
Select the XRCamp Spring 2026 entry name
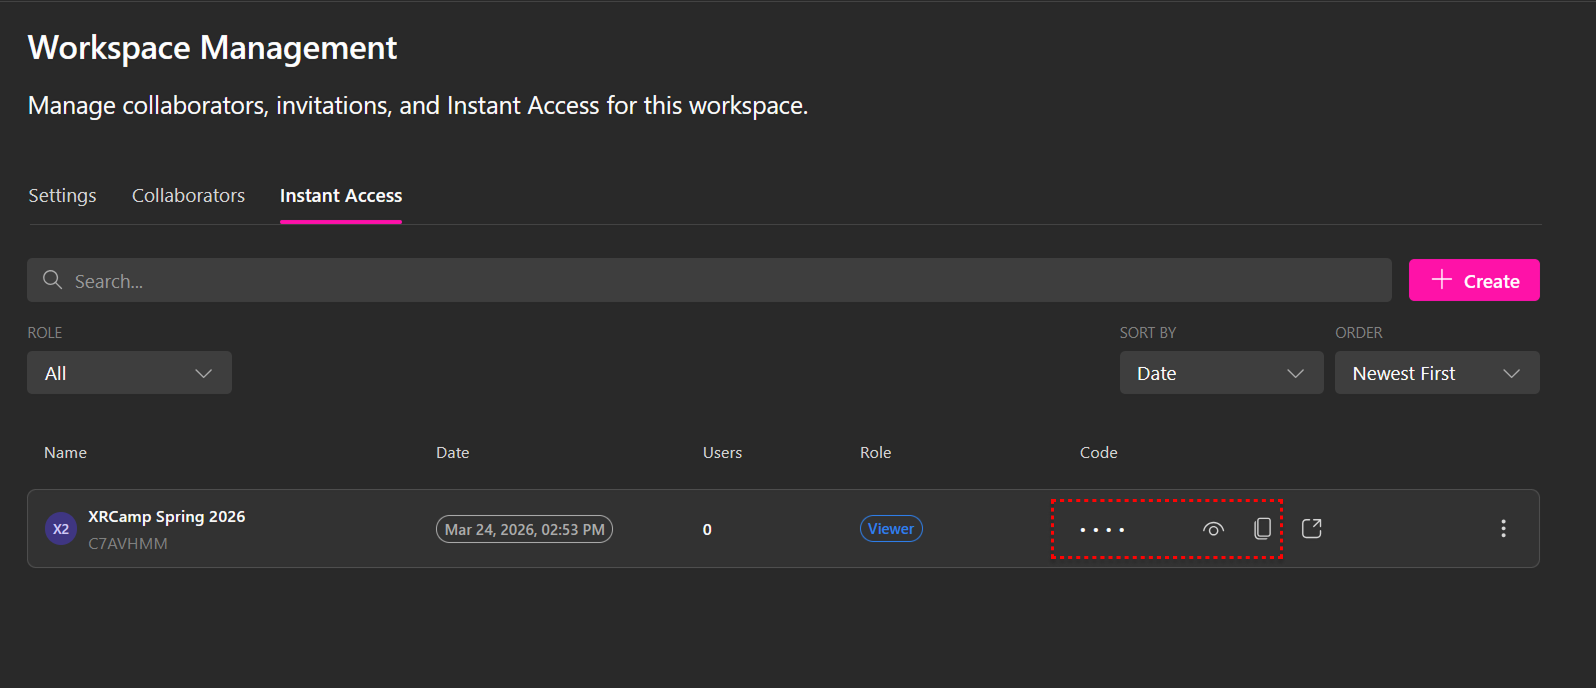(166, 517)
